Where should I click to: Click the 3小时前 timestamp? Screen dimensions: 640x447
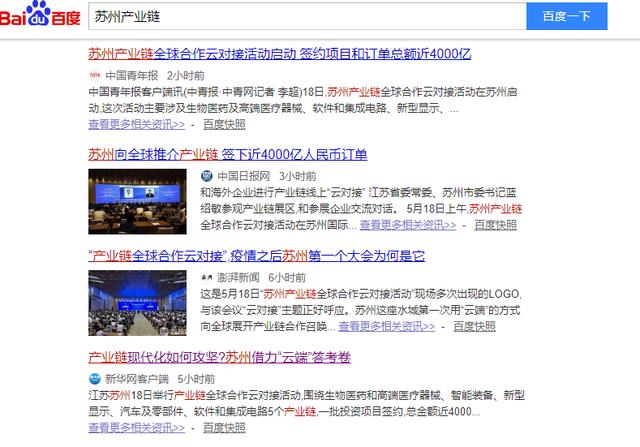click(x=298, y=176)
